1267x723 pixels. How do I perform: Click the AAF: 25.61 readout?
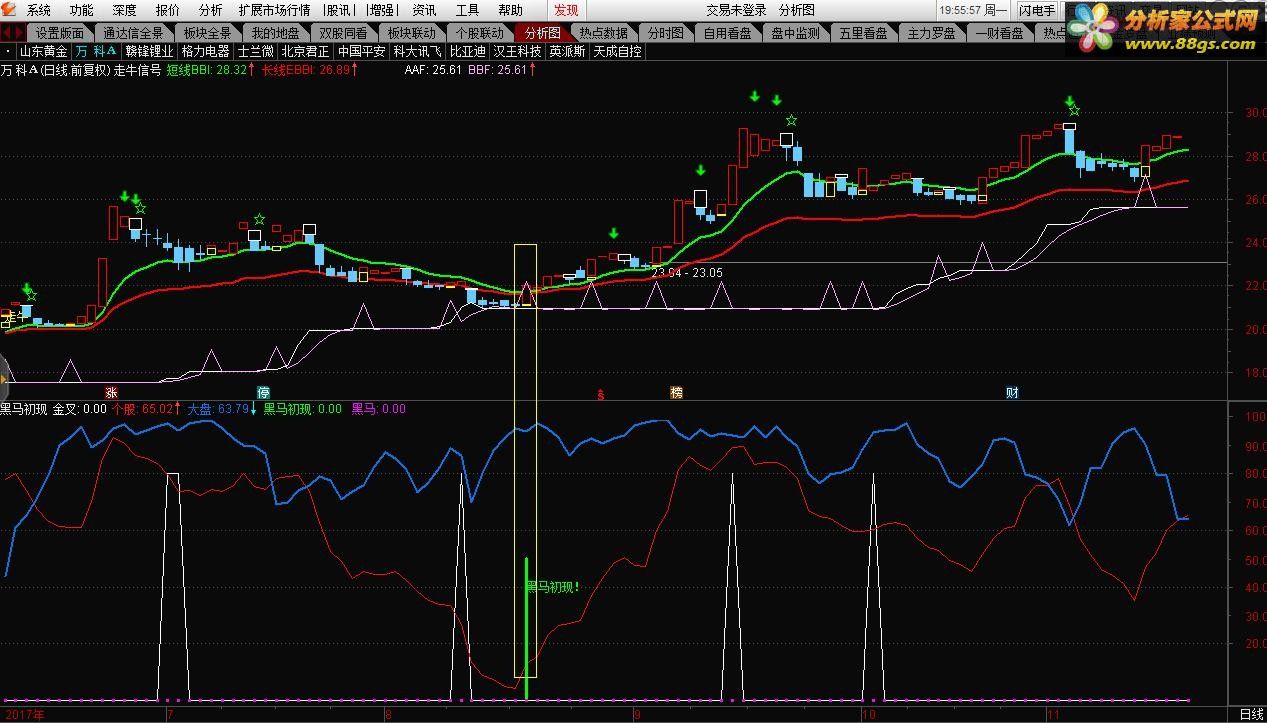433,70
